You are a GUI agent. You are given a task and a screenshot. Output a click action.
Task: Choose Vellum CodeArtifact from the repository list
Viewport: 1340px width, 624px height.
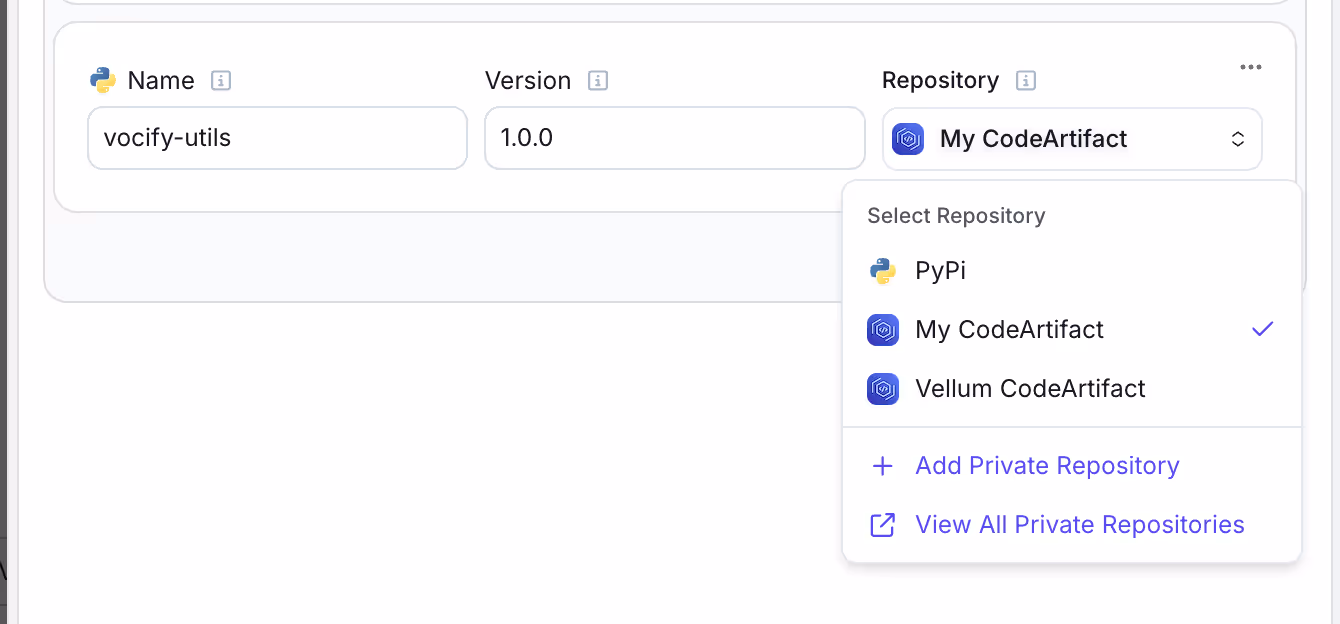[1072, 389]
